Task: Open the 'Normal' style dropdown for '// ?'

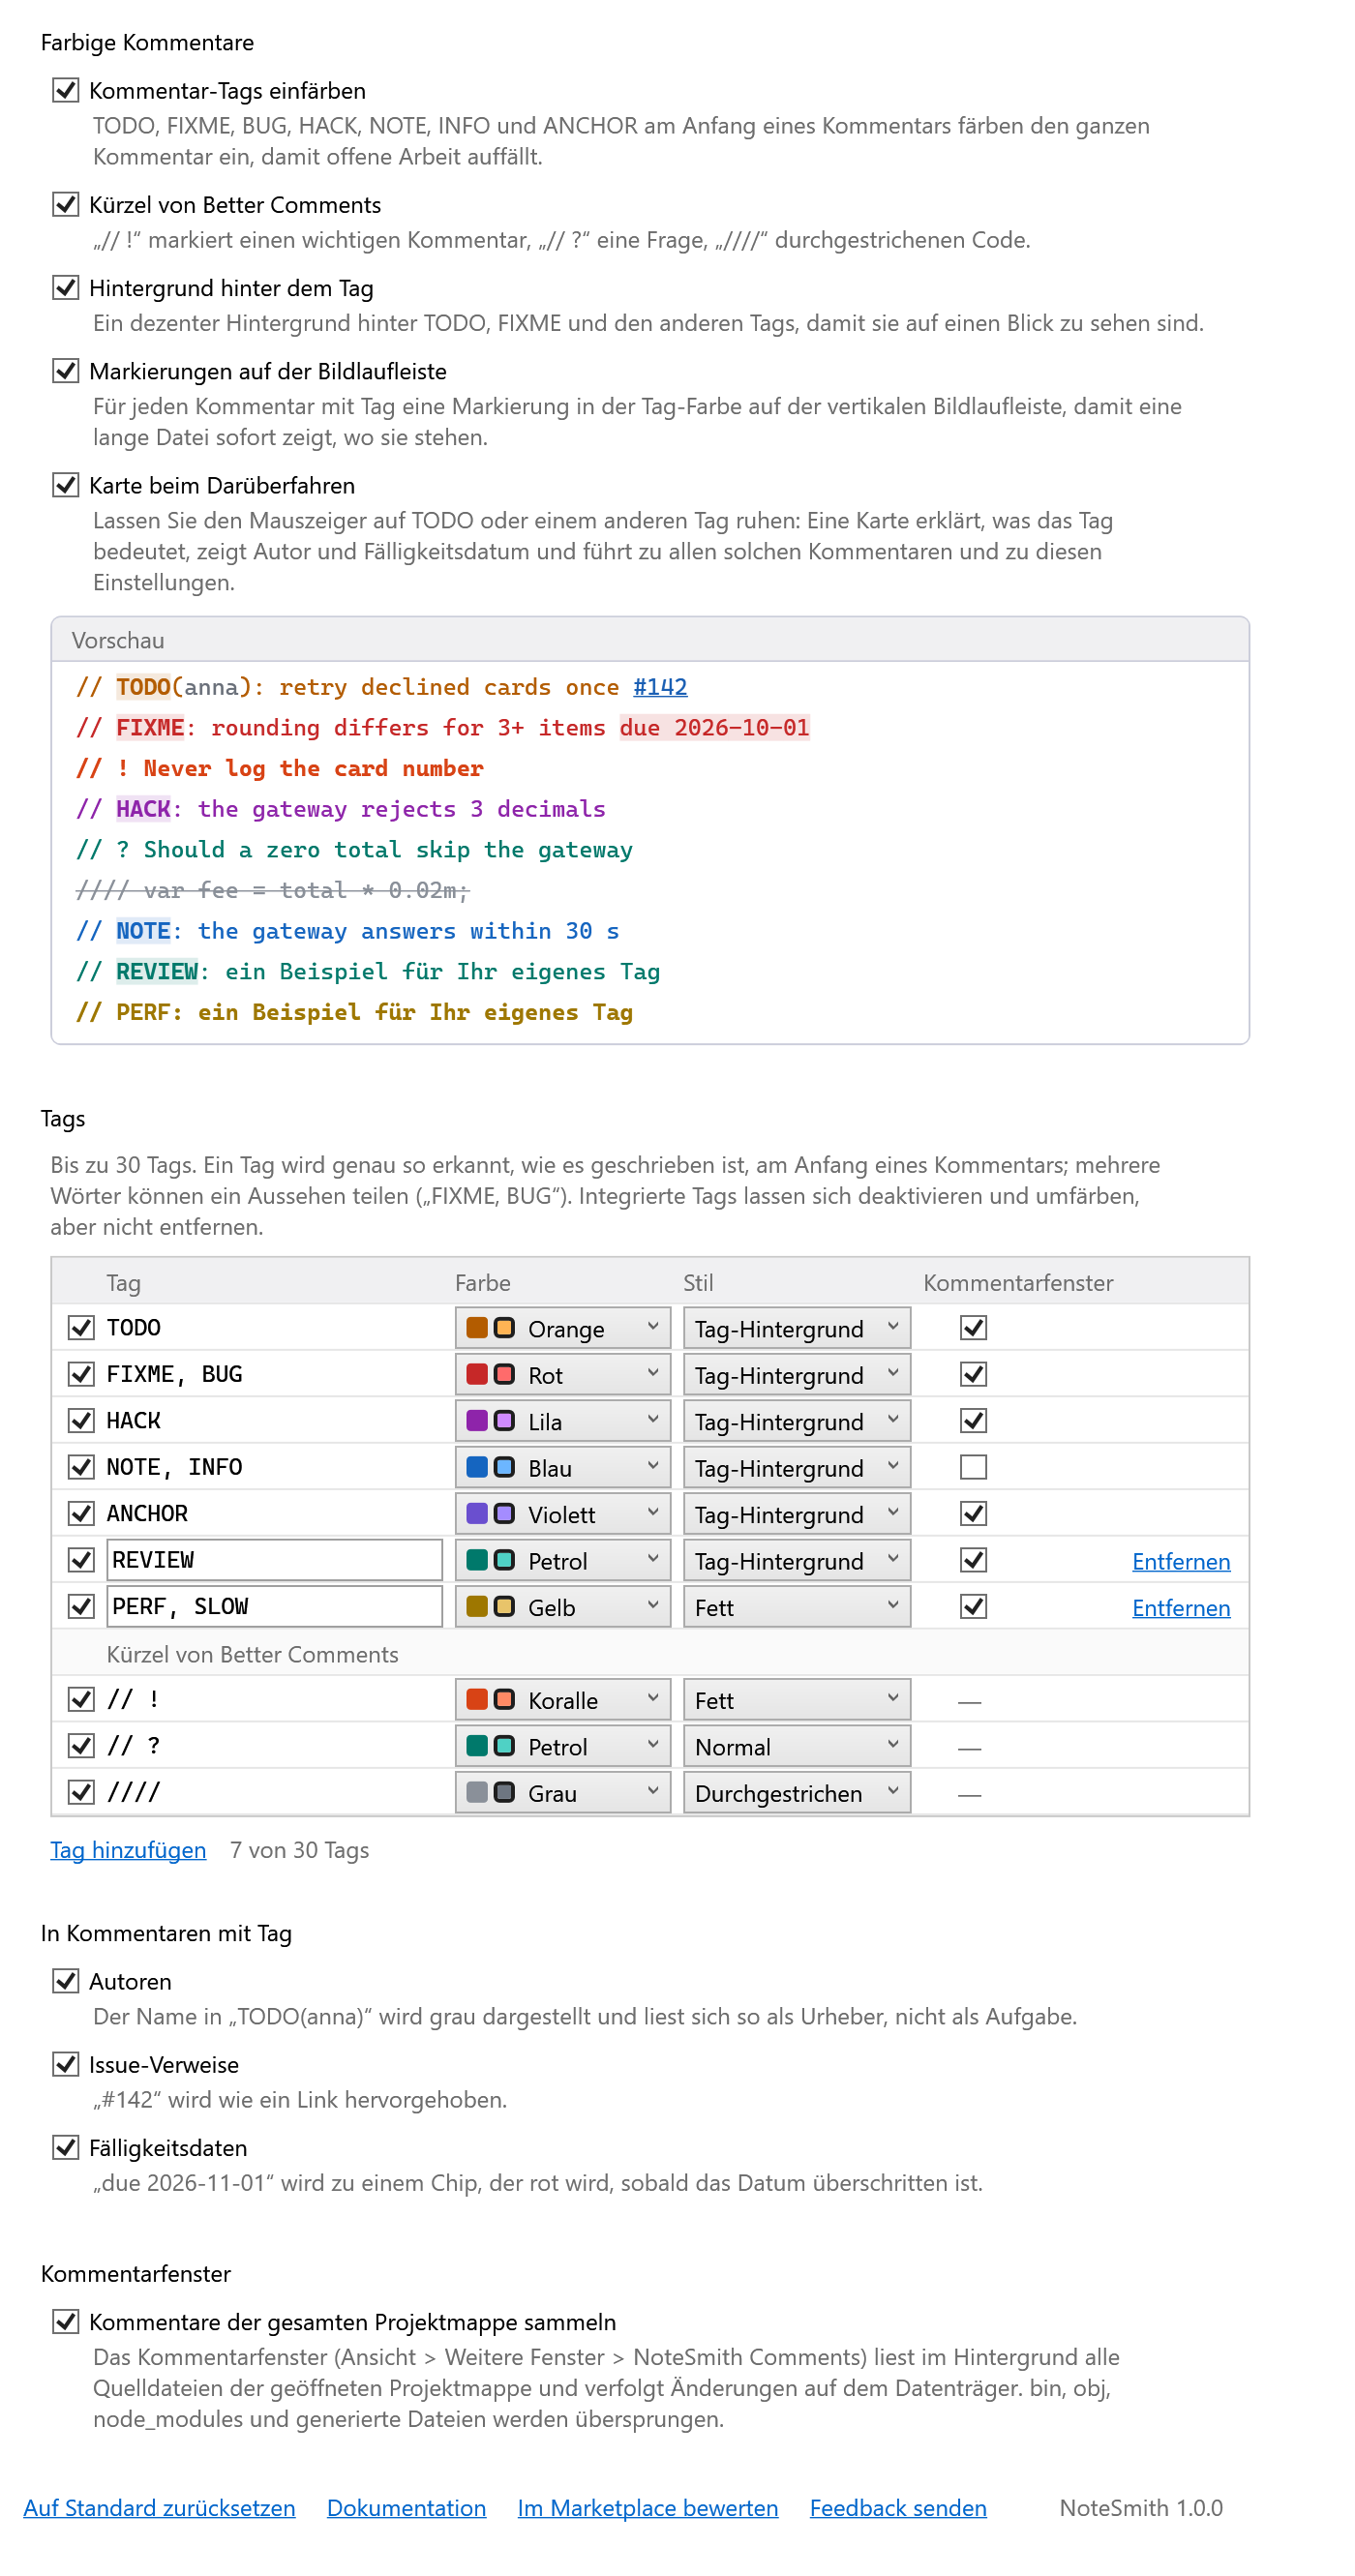Action: point(797,1746)
